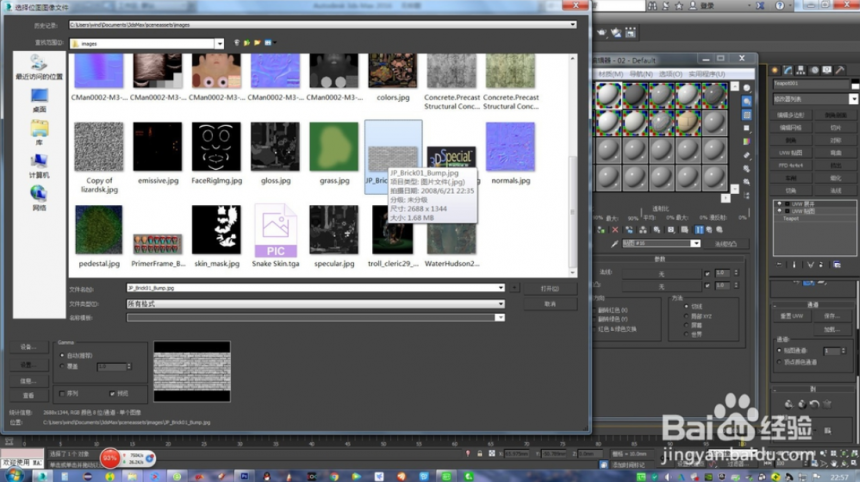The width and height of the screenshot is (860, 482).
Task: Select the Modify tab icon in command panel
Action: pyautogui.click(x=788, y=70)
